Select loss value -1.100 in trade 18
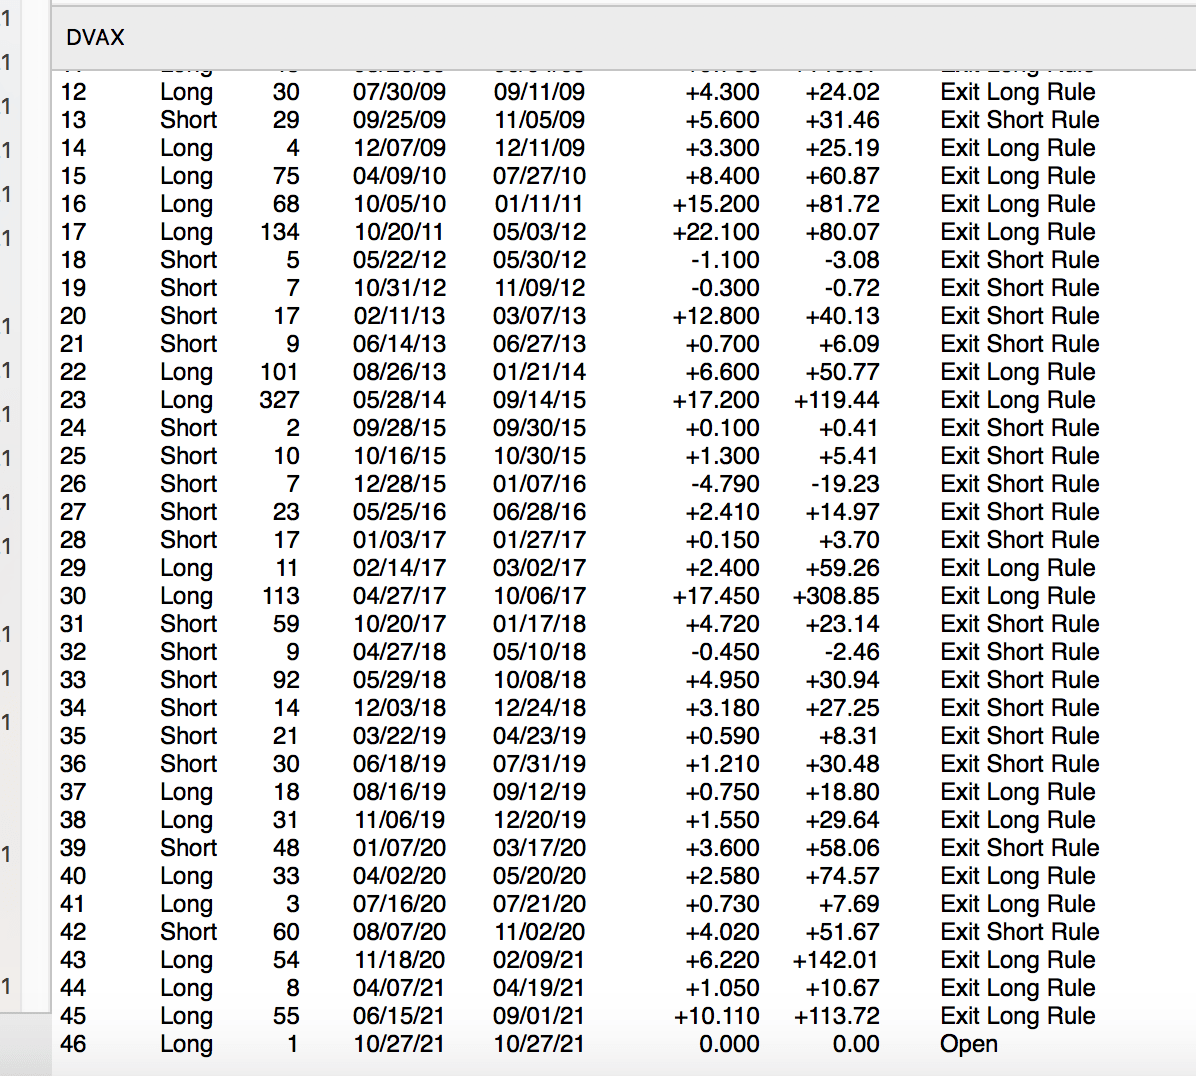This screenshot has width=1196, height=1076. (725, 260)
